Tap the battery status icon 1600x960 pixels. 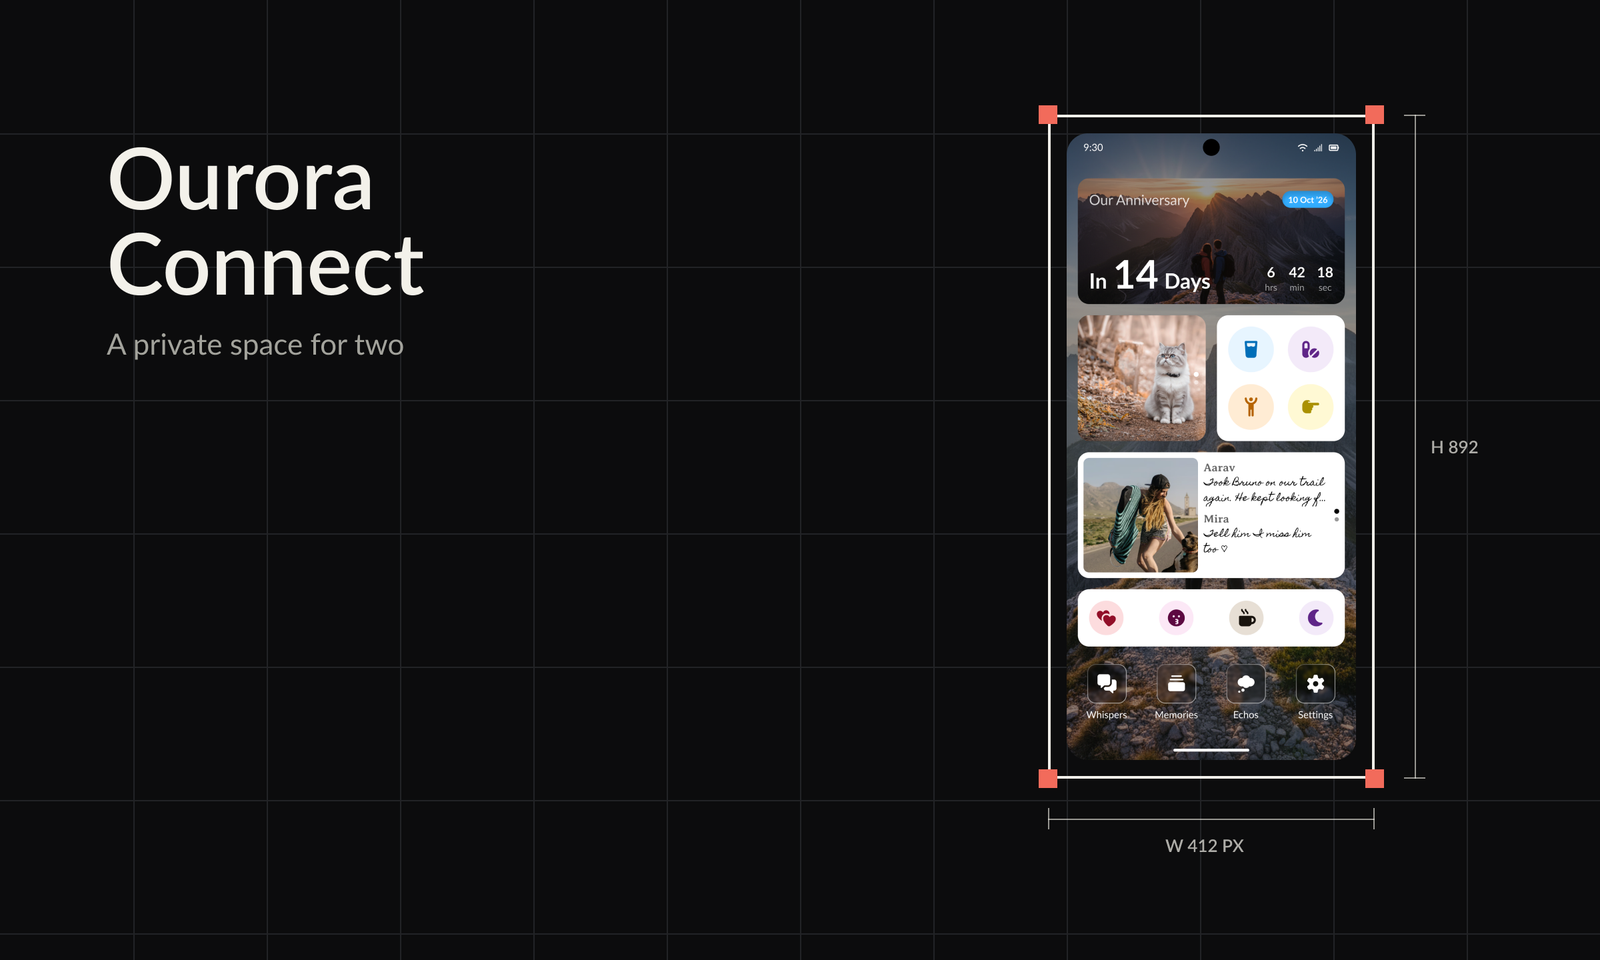click(x=1334, y=147)
